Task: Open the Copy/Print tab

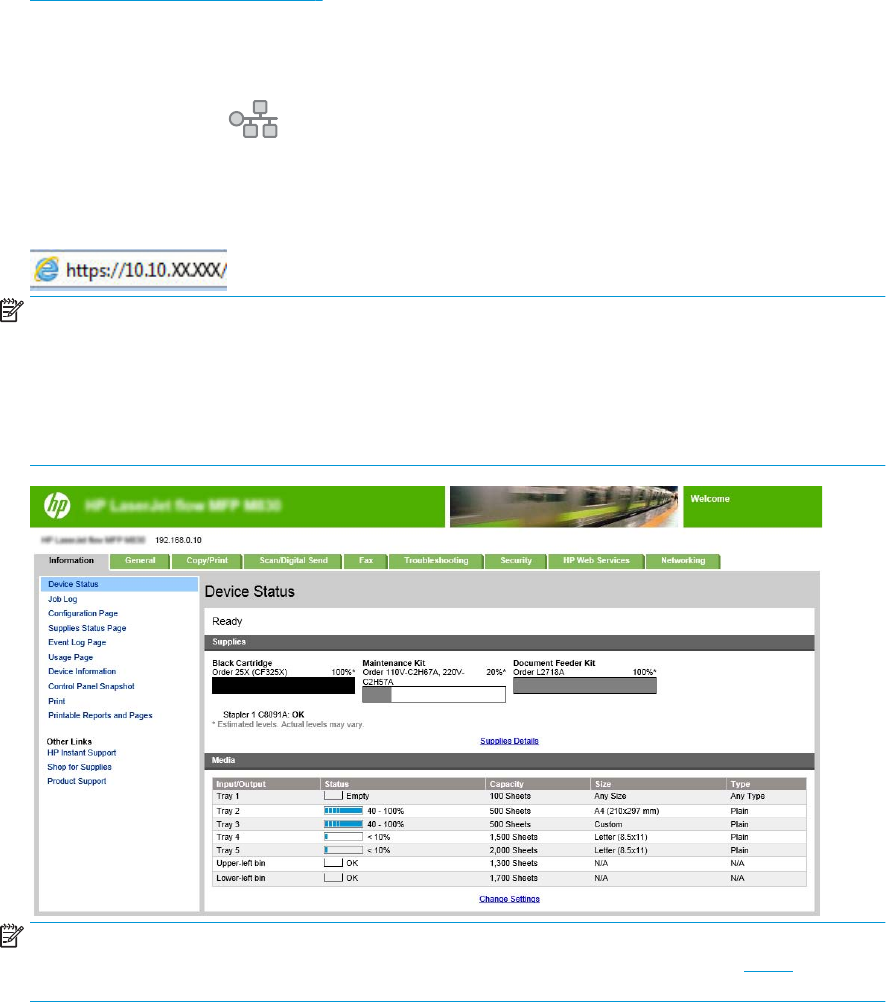Action: pos(207,561)
